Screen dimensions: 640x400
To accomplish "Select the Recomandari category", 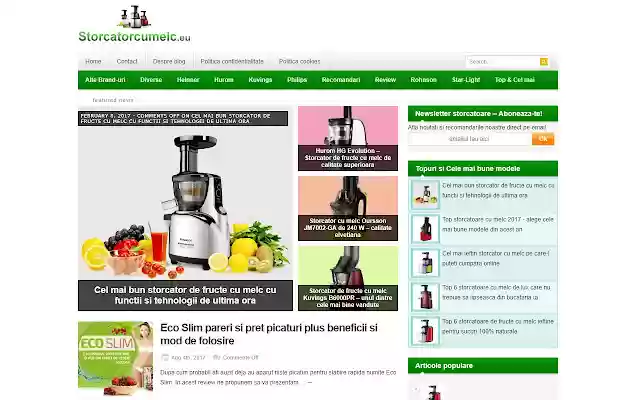I will 340,80.
